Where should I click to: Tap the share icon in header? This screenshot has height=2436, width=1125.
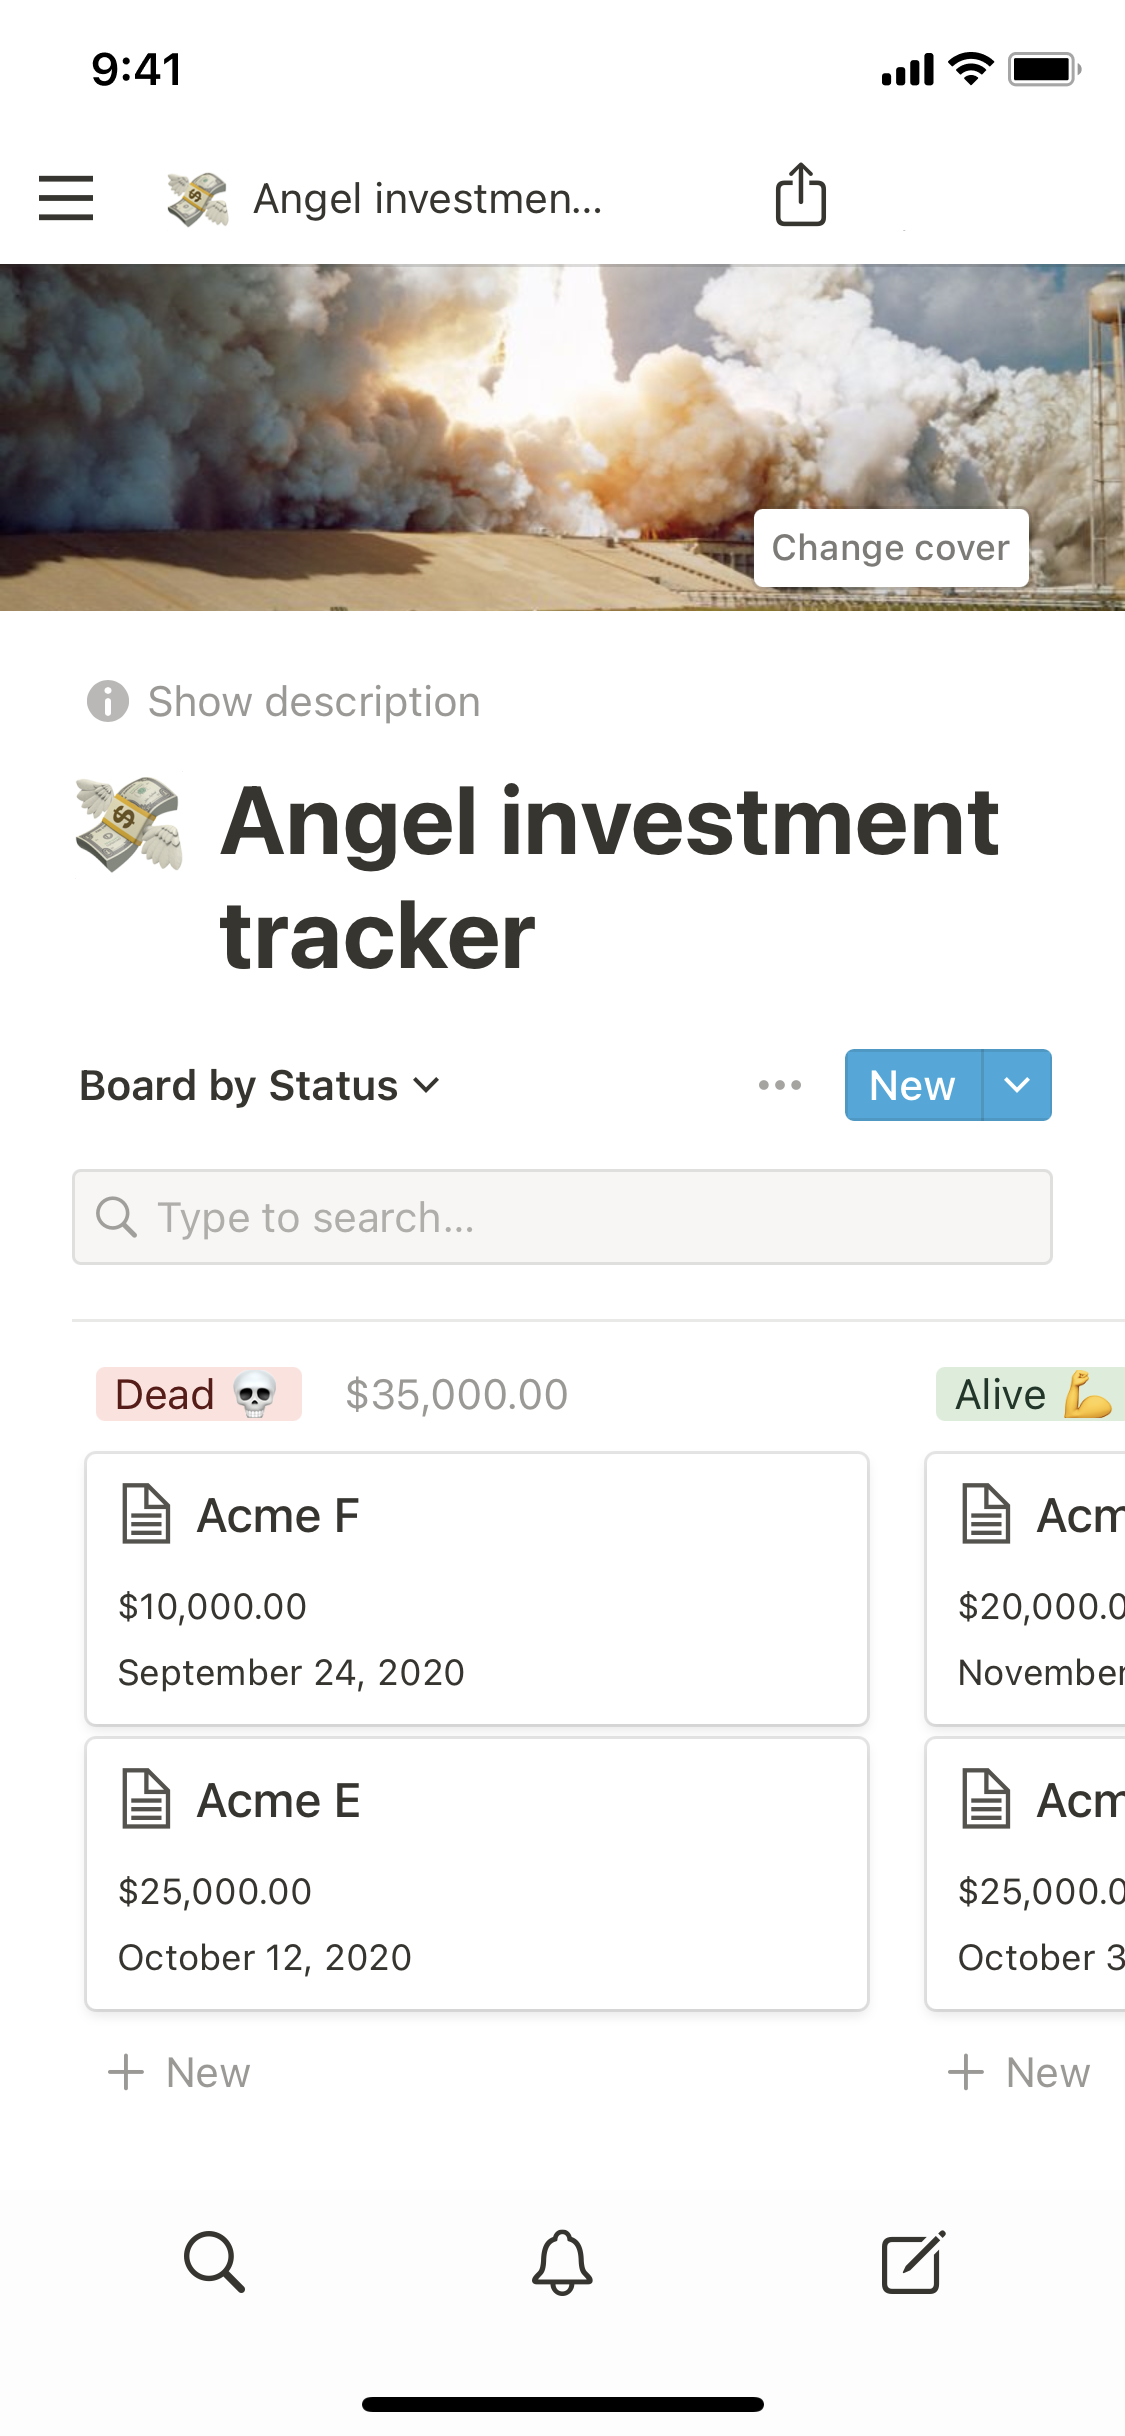[800, 195]
